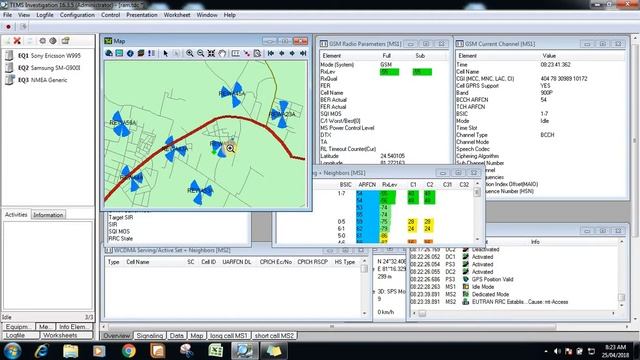Start recording with the red record button
Image resolution: width=640 pixels, height=360 pixels.
pyautogui.click(x=8, y=27)
